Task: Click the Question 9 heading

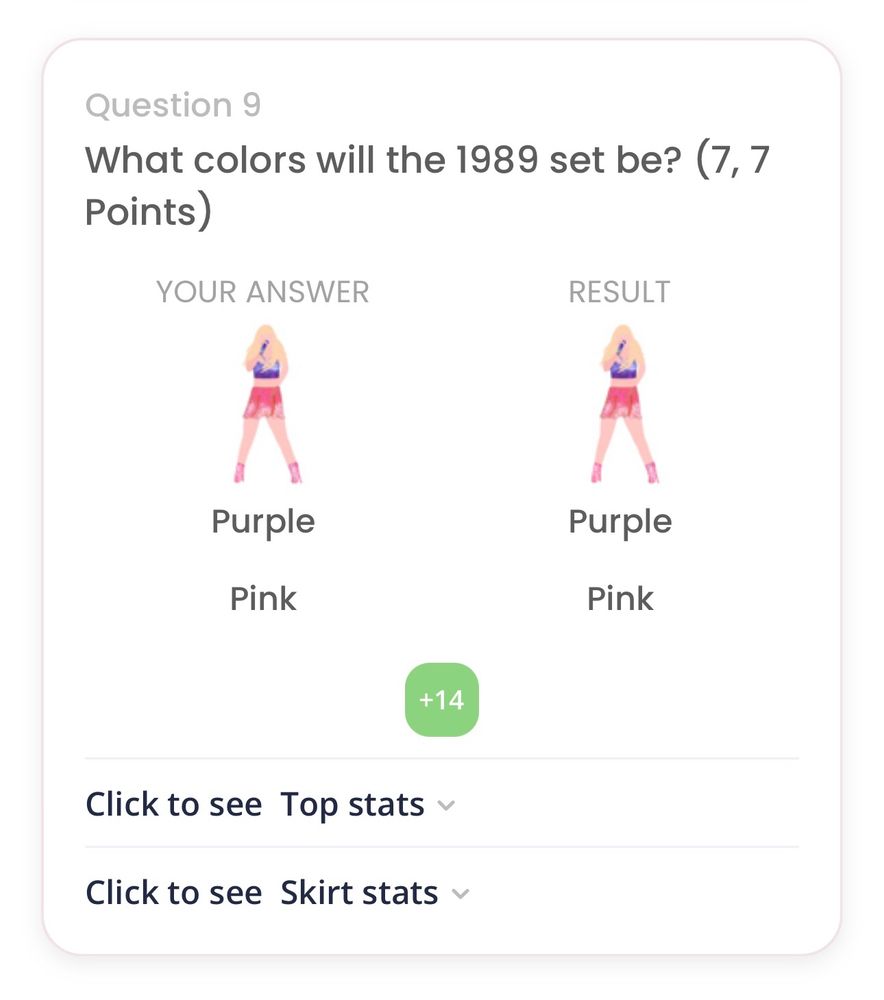Action: tap(173, 105)
